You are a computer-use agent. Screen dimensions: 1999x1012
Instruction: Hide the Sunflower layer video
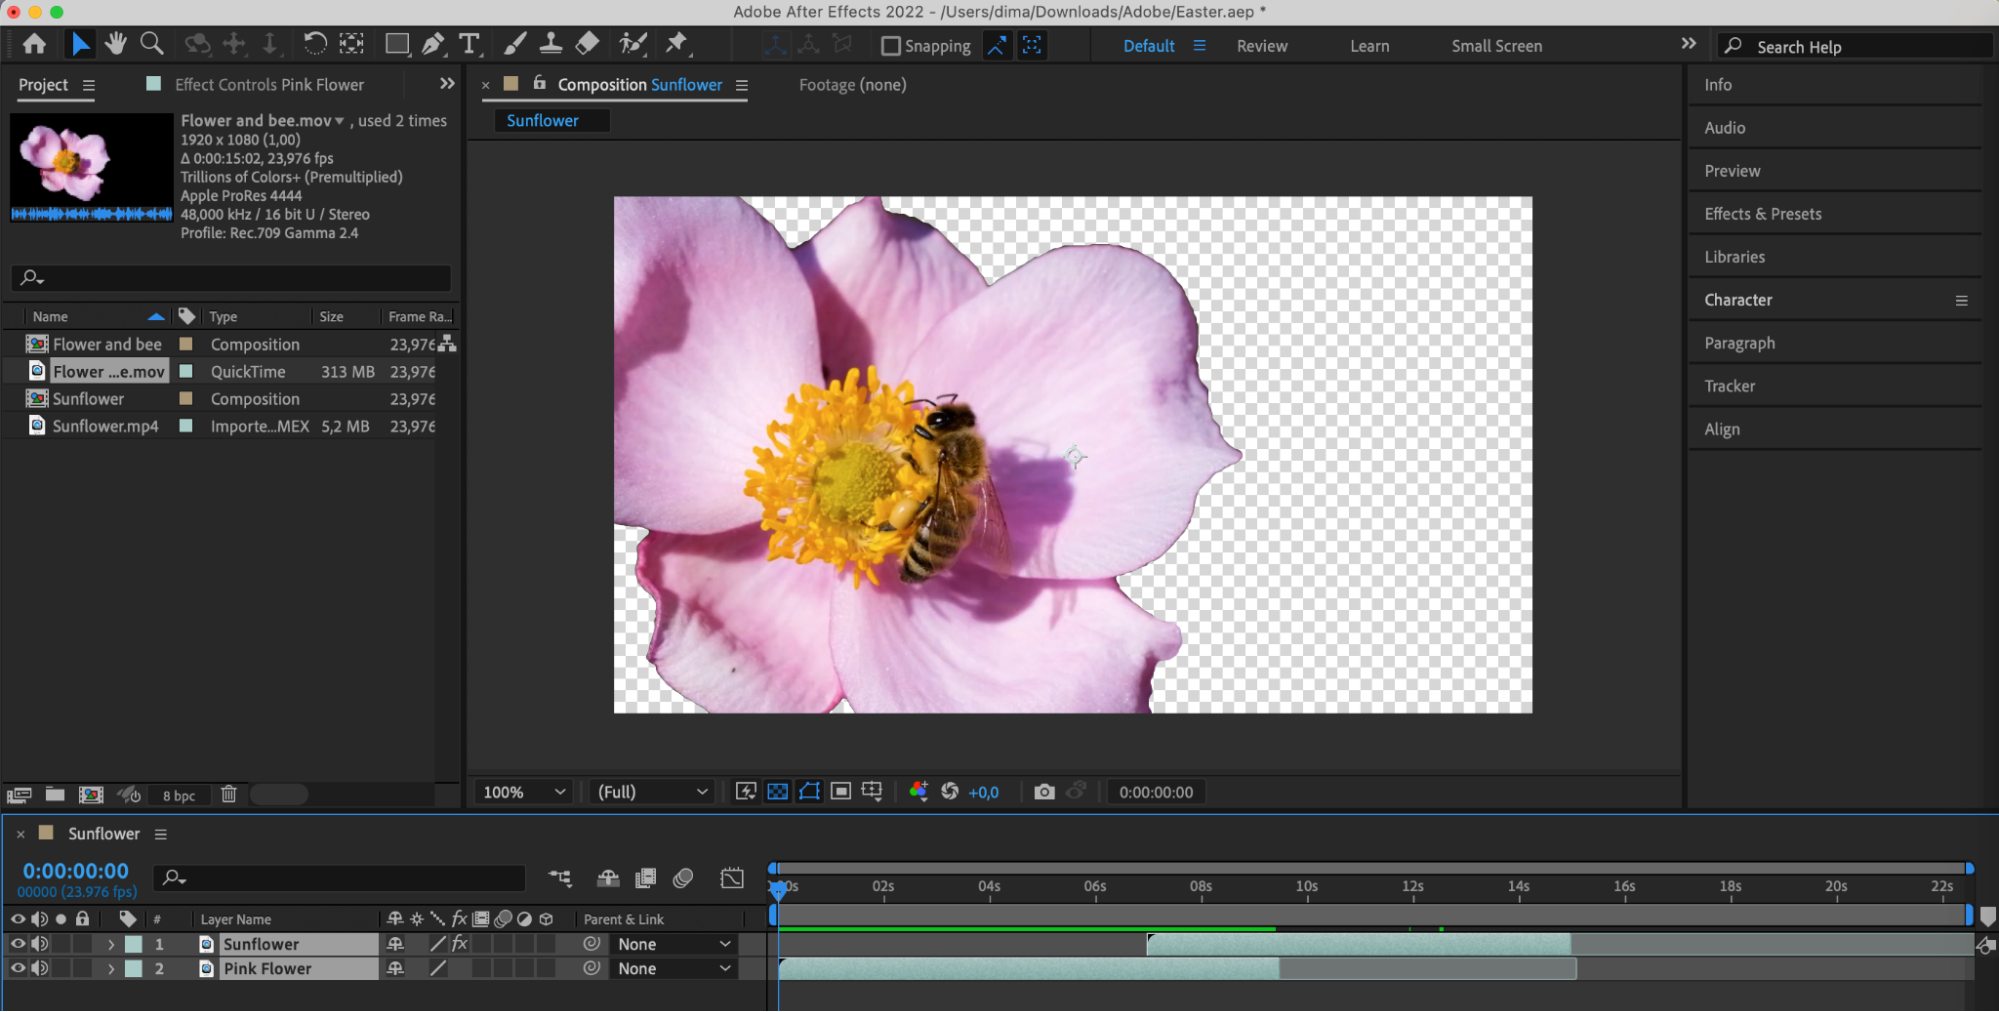18,944
